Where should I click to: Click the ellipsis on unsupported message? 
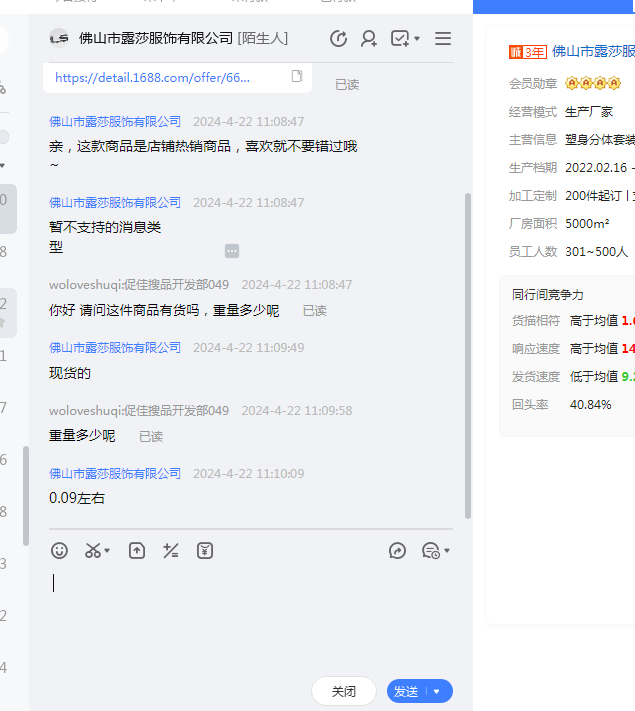click(232, 251)
